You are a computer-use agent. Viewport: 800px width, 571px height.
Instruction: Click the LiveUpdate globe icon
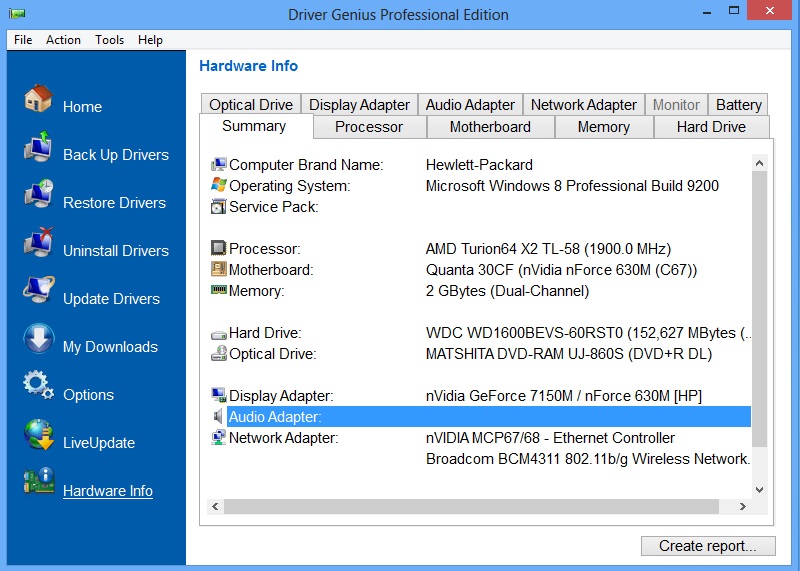click(38, 434)
